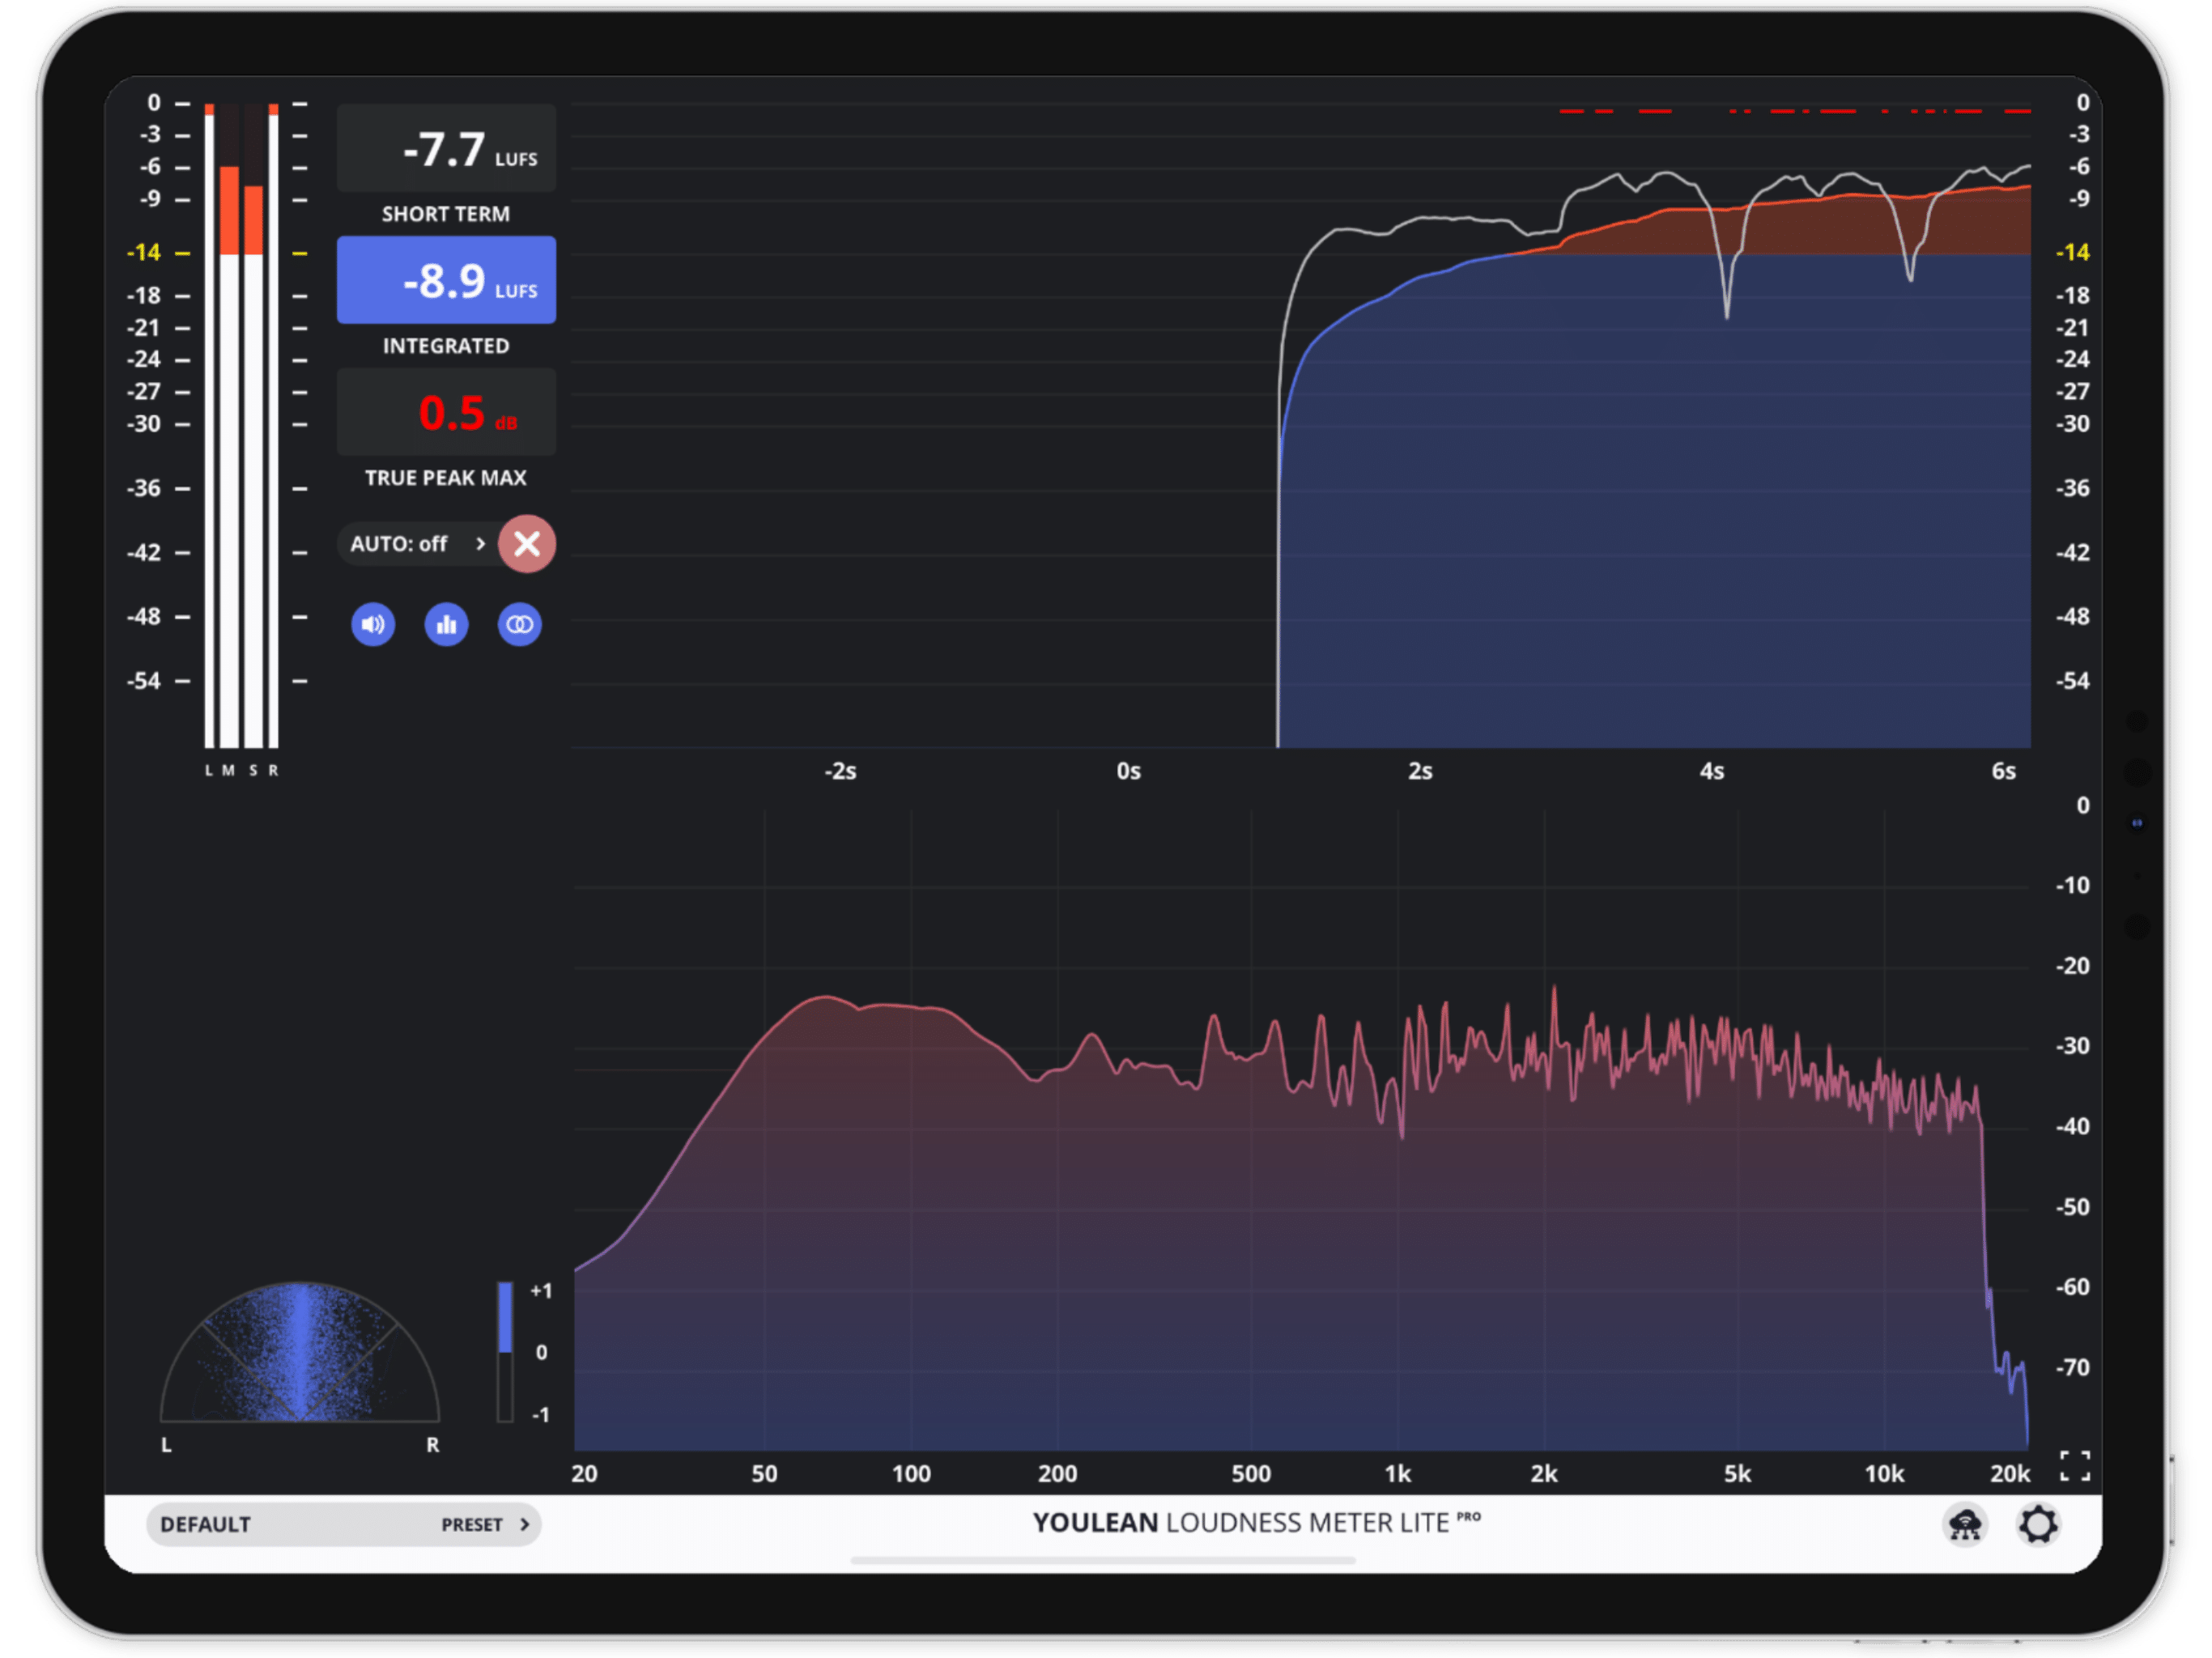The image size is (2212, 1658).
Task: Click the PRESET chevron arrow
Action: click(524, 1525)
